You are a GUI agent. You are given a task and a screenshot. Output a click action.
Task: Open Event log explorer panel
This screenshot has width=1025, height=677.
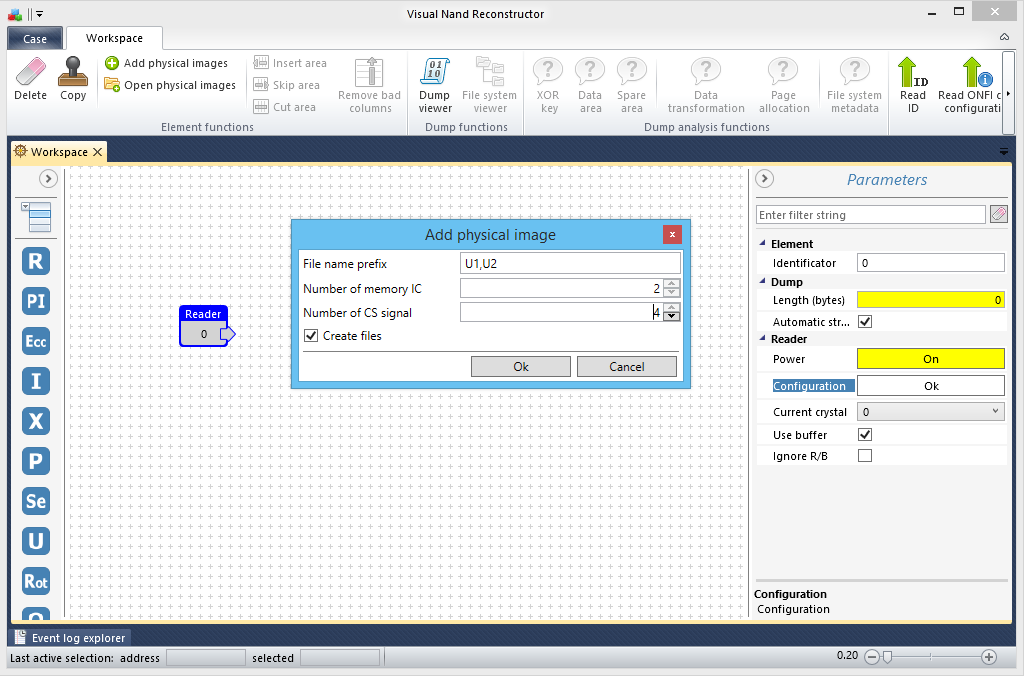(x=70, y=638)
